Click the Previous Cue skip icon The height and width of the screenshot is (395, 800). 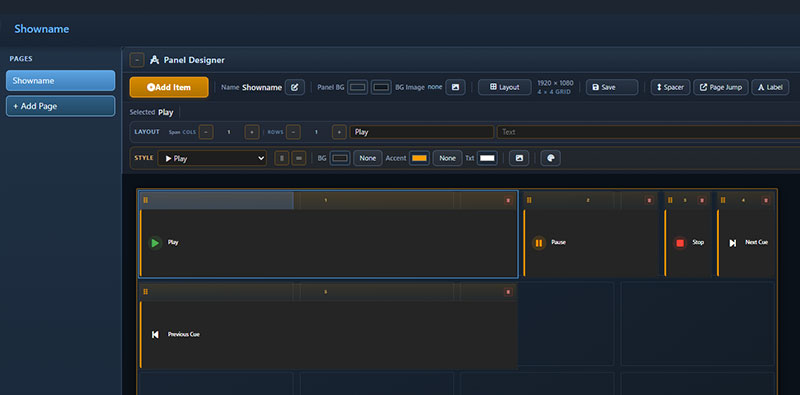155,335
